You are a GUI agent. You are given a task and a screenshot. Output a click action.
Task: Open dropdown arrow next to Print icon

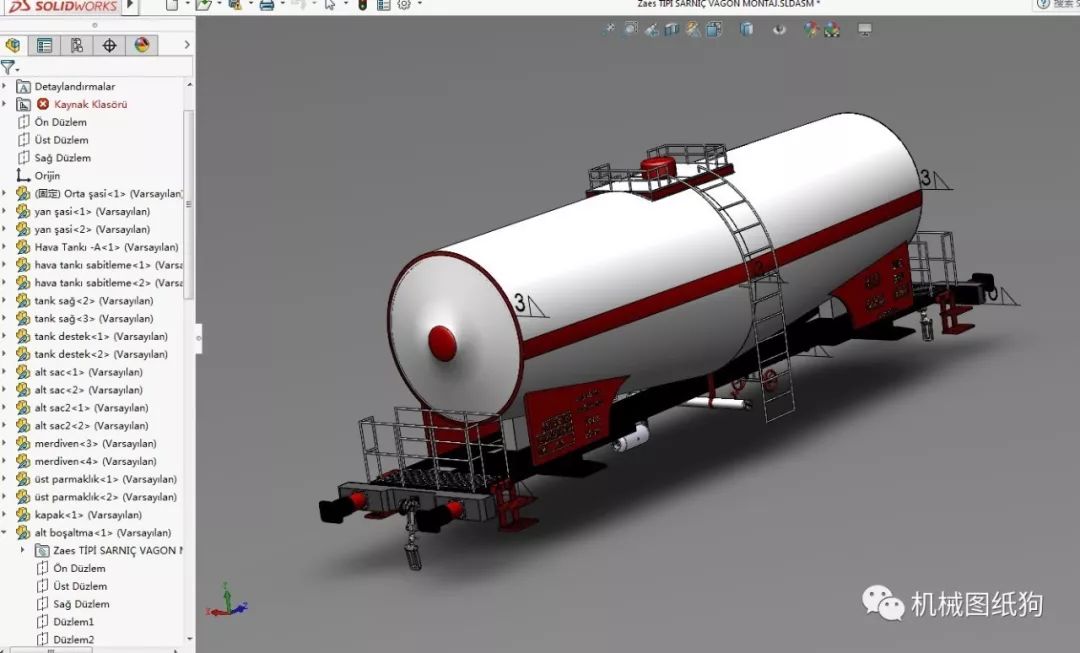coord(282,4)
